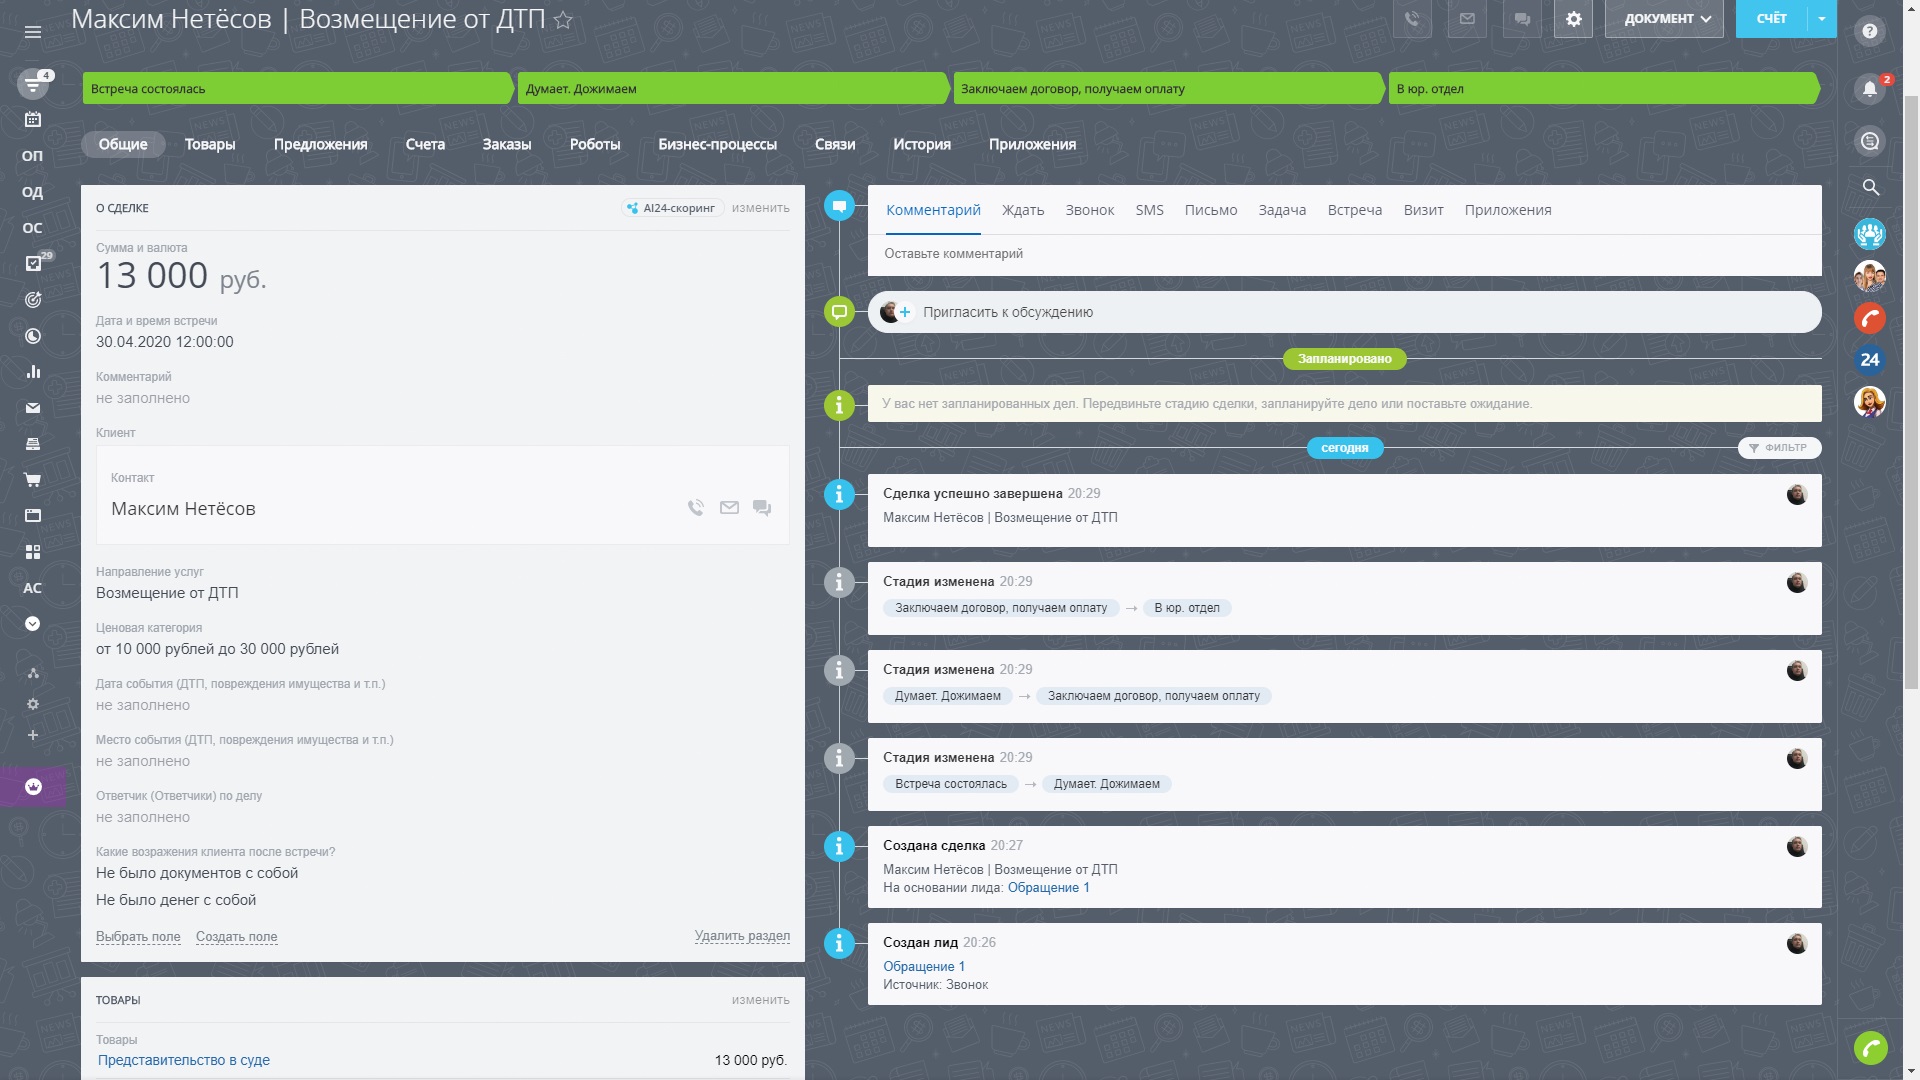Open the help question mark icon
The height and width of the screenshot is (1080, 1920).
point(1869,31)
